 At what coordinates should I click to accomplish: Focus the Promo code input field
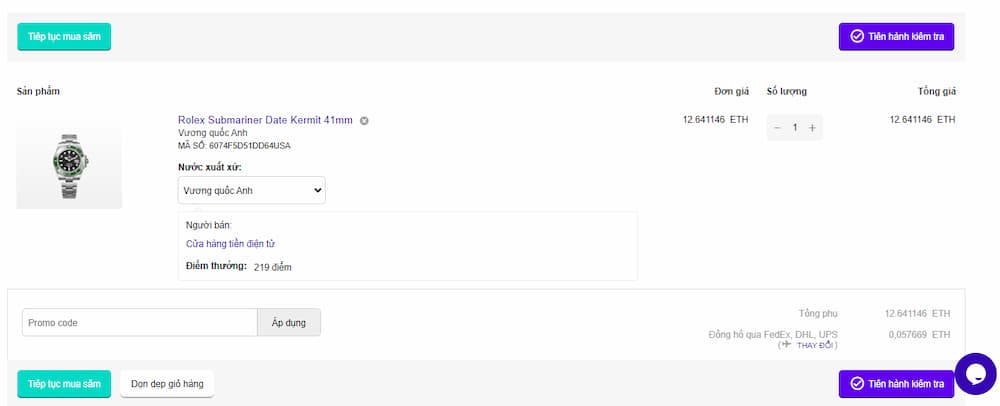coord(140,323)
